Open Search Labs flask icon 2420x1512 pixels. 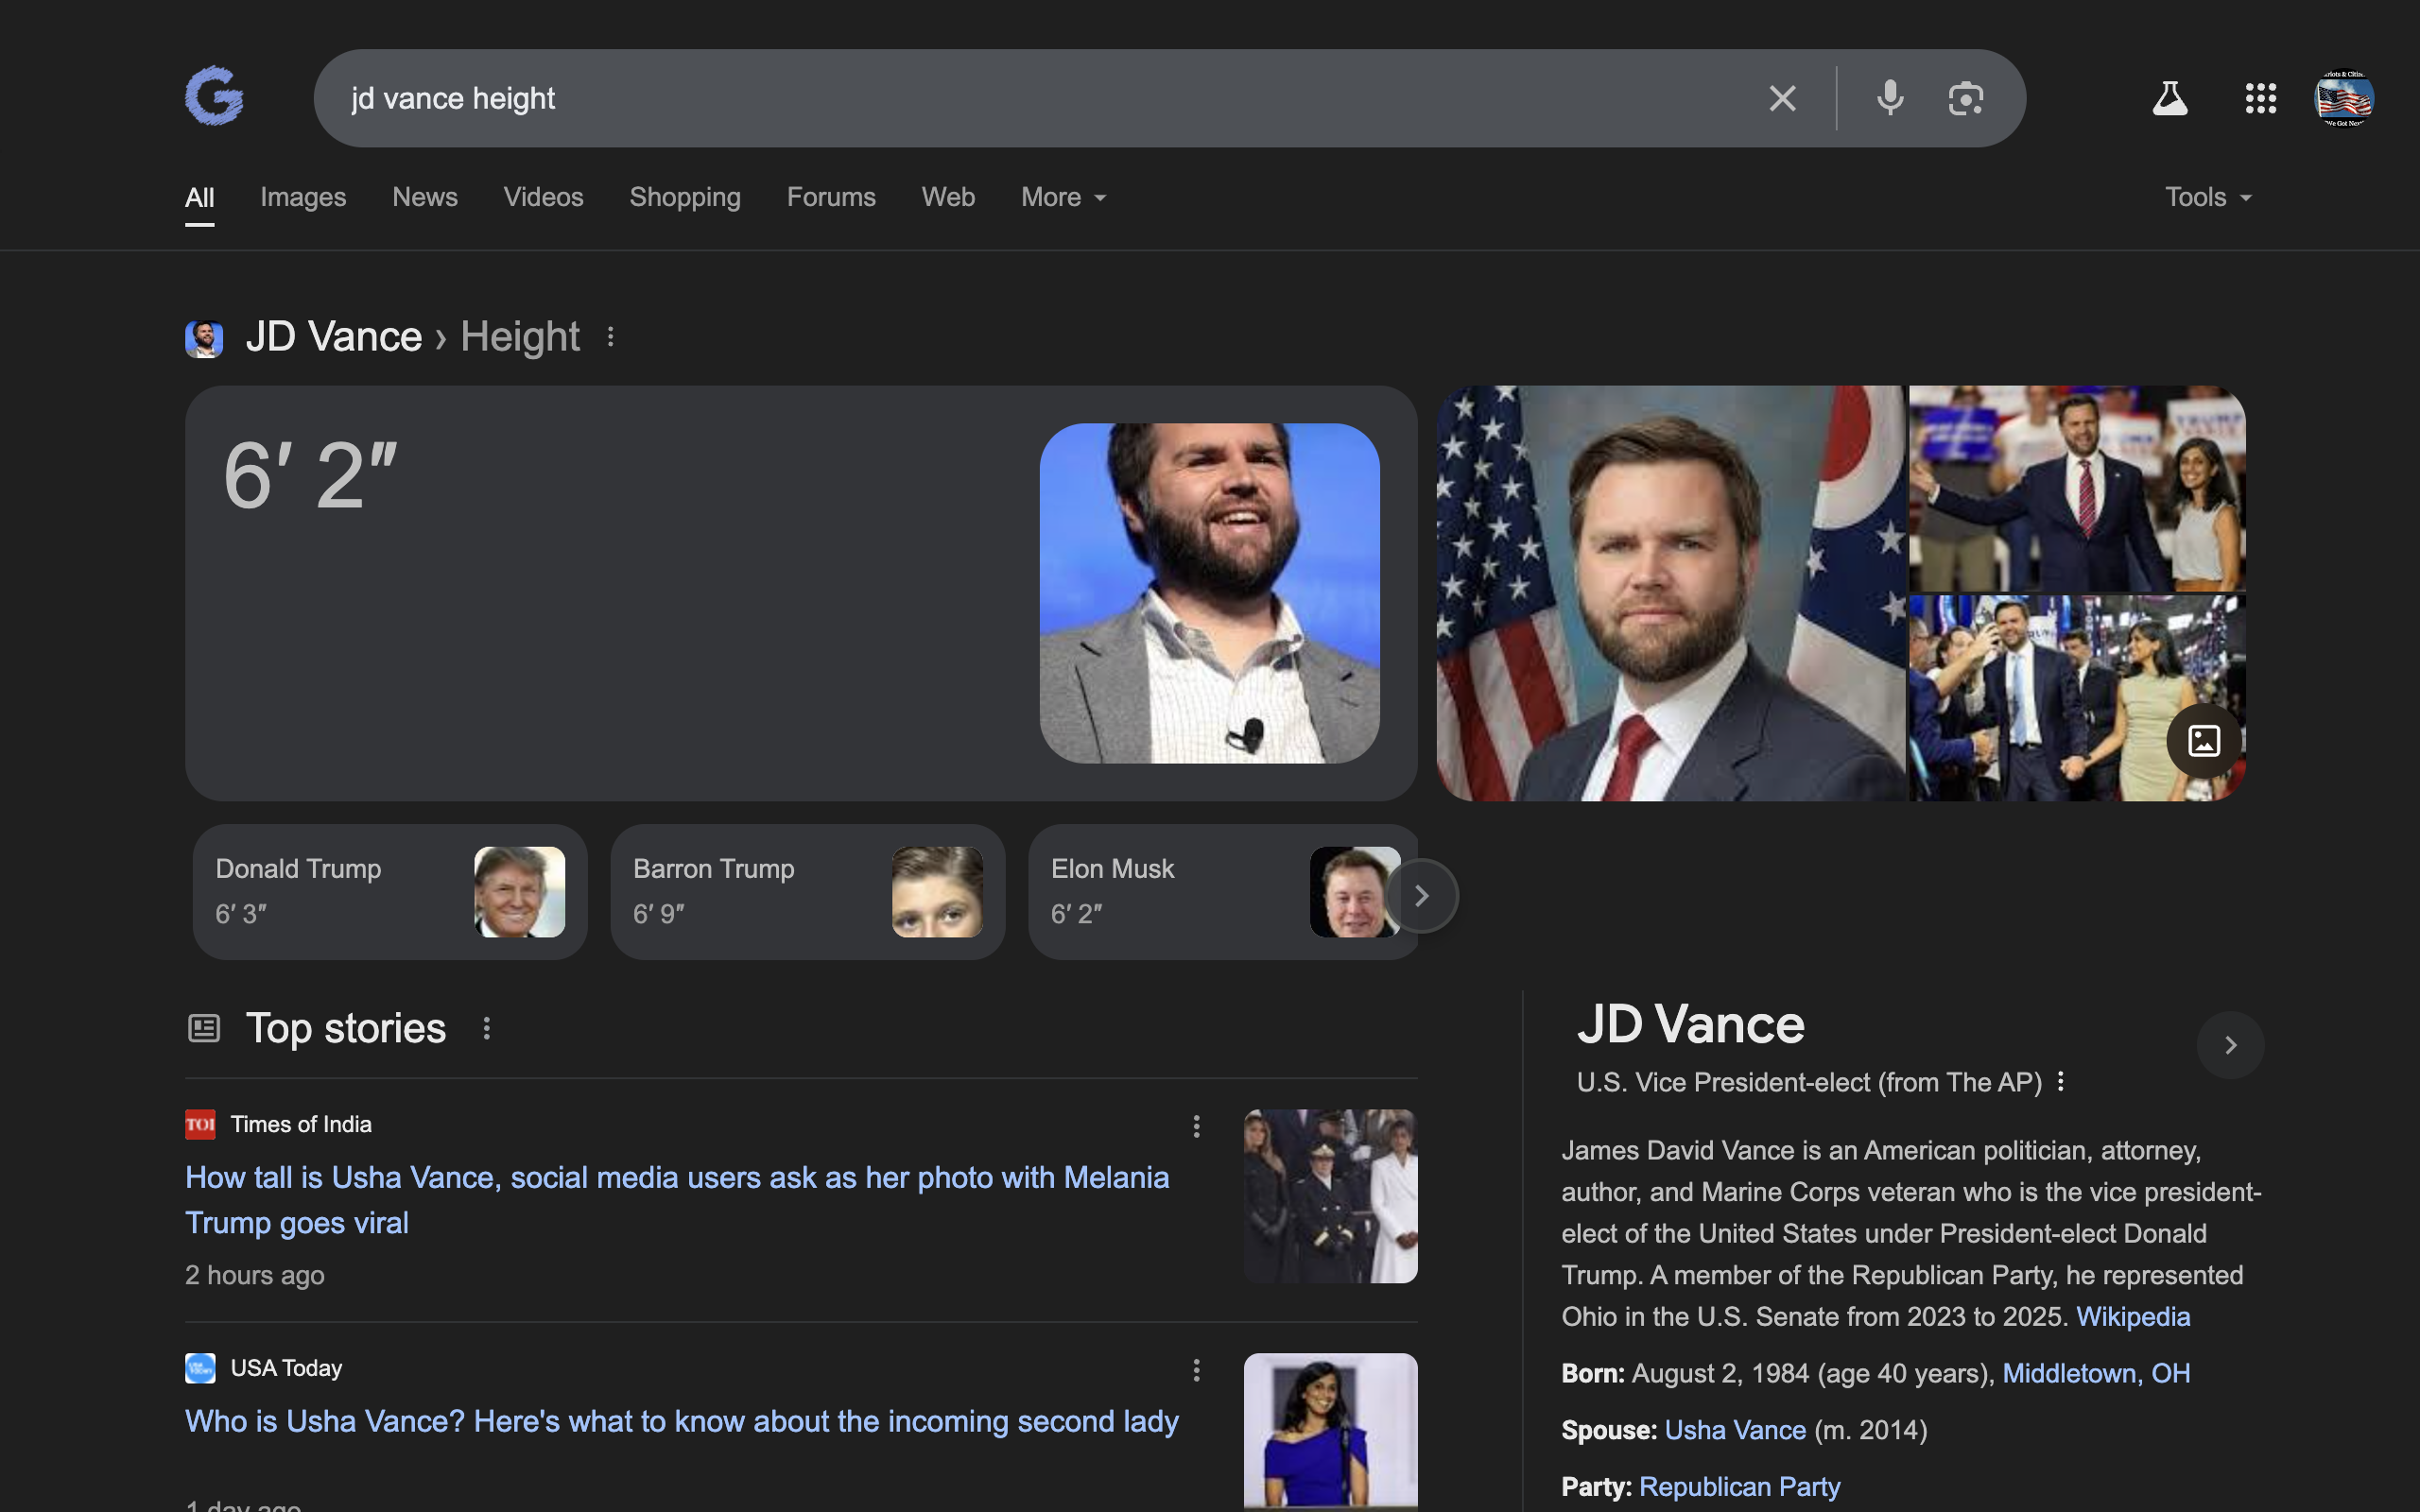[2169, 98]
